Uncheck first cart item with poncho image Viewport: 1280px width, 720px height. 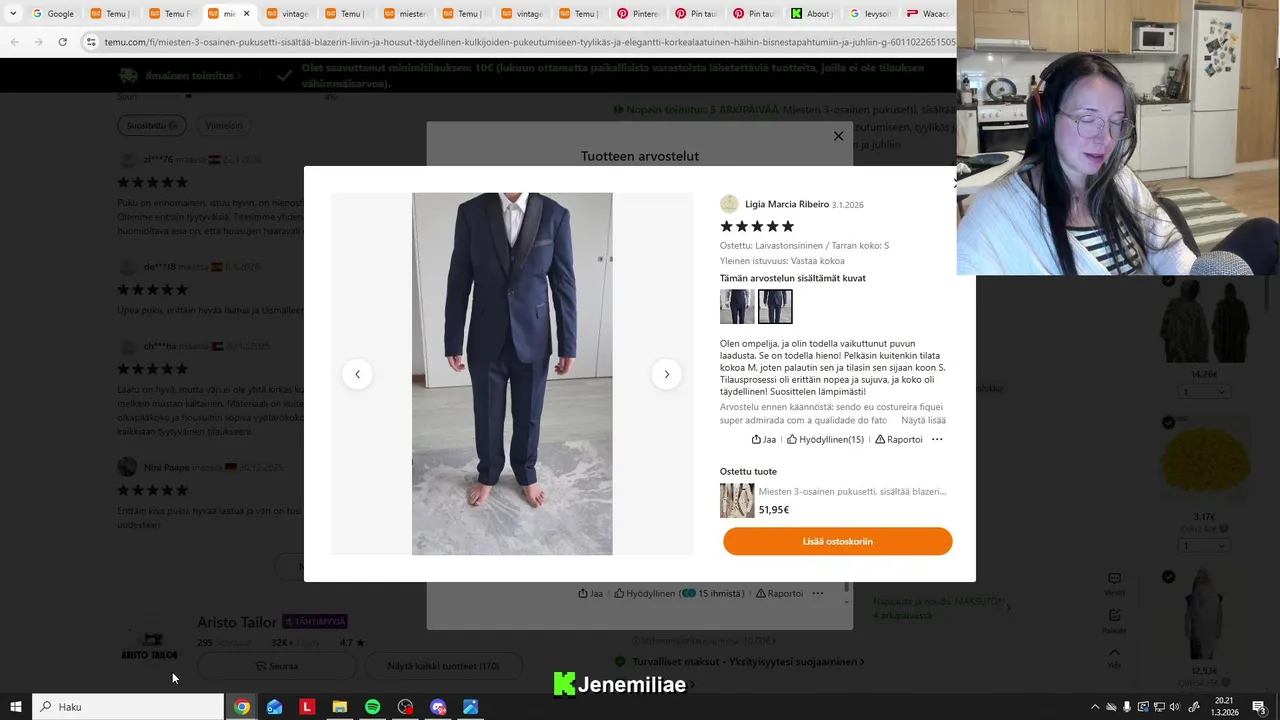click(1168, 281)
